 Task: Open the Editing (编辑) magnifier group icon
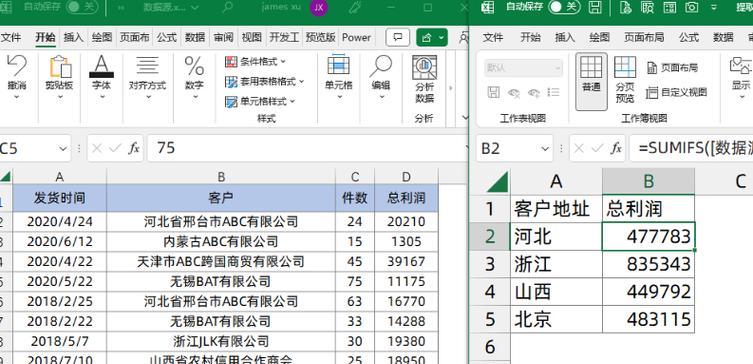tap(381, 66)
